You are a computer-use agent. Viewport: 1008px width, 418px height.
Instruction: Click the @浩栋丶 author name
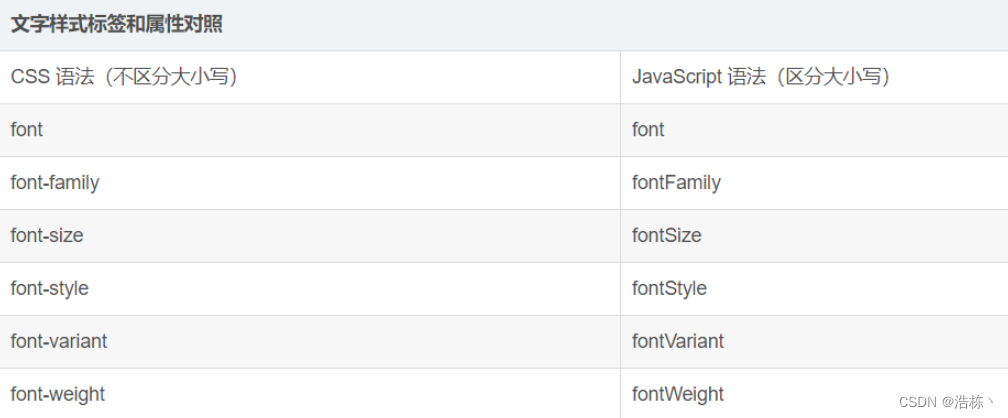click(968, 402)
